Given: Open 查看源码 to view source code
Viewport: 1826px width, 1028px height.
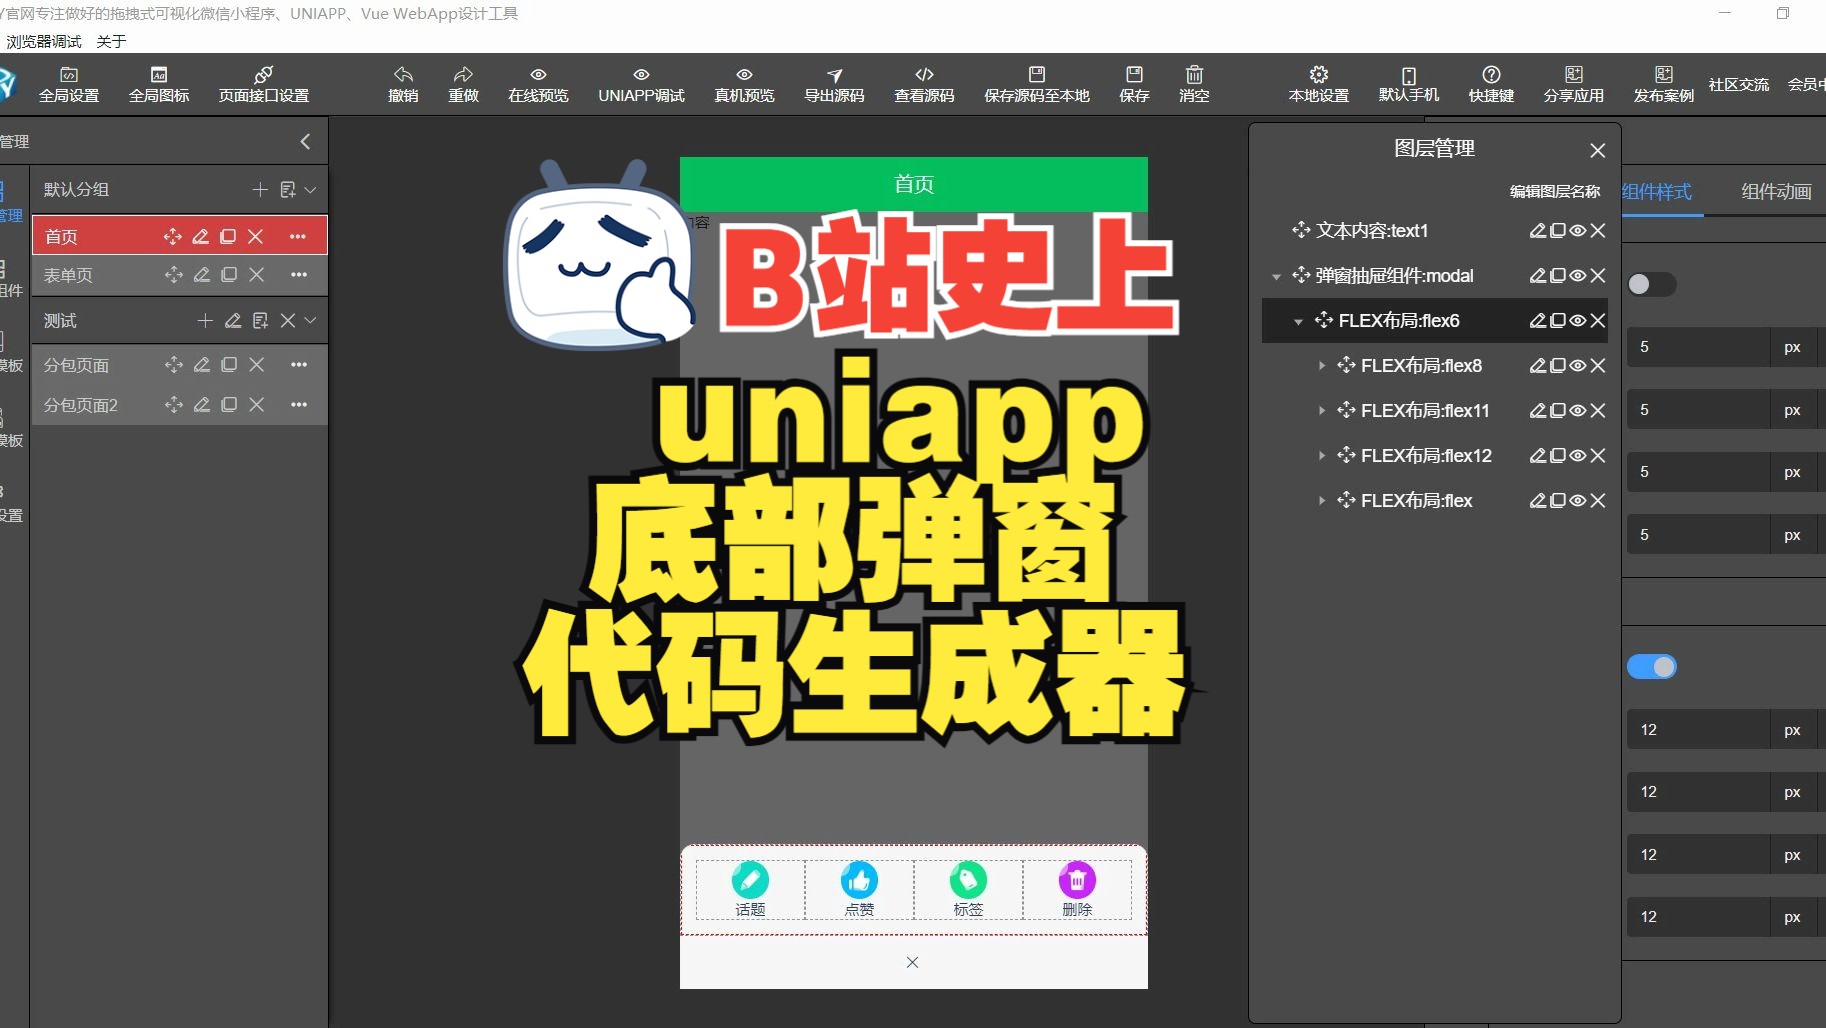Looking at the screenshot, I should click(923, 84).
